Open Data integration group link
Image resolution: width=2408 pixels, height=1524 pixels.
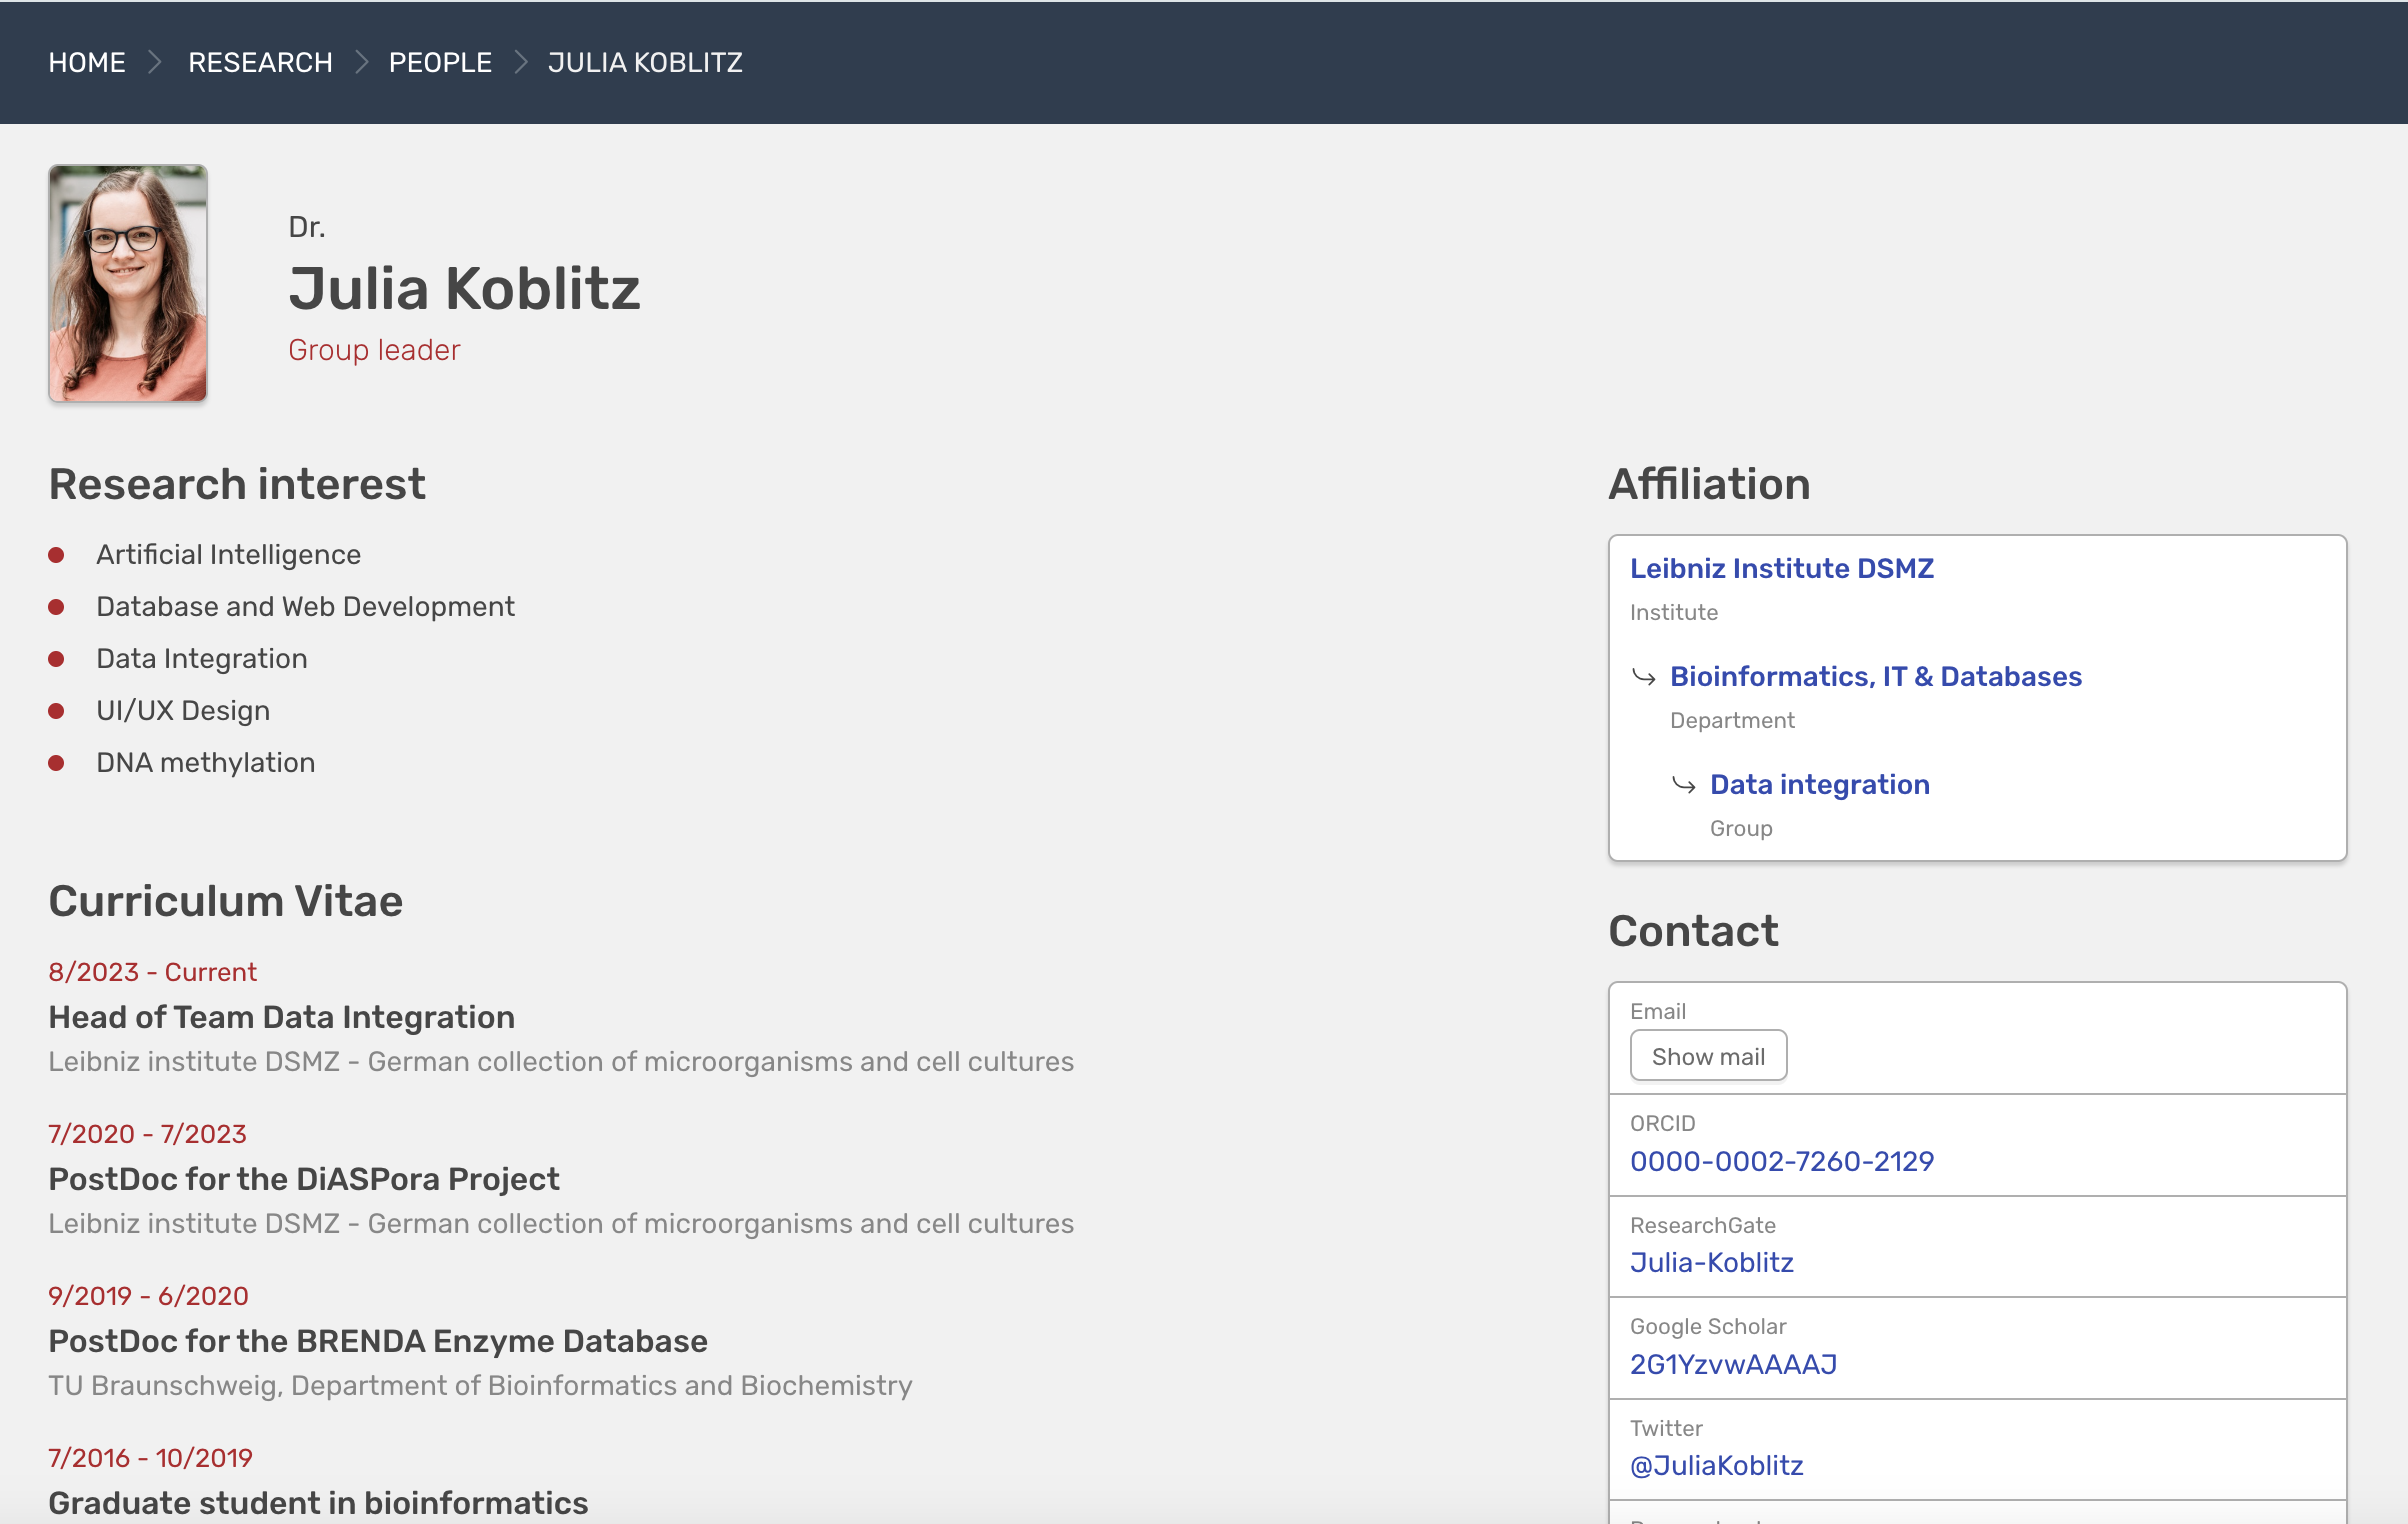(x=1819, y=784)
